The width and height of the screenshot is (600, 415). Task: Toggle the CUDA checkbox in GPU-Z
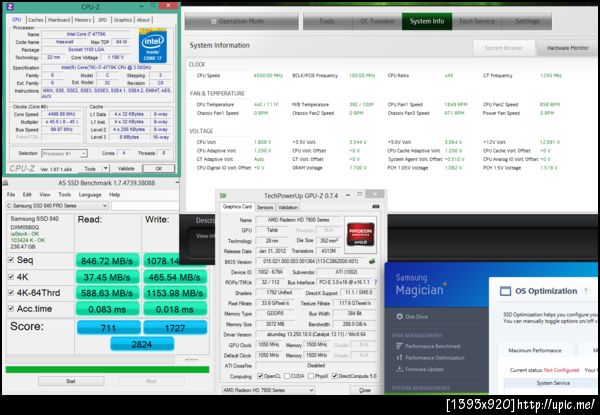tap(287, 376)
